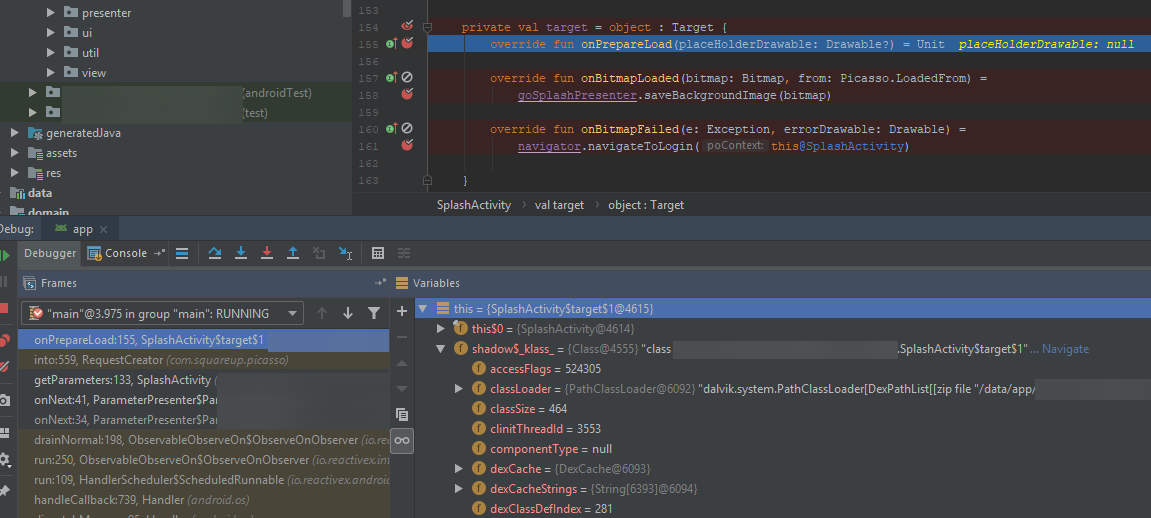Expand the presenter folder in project tree
The height and width of the screenshot is (518, 1151).
[51, 12]
